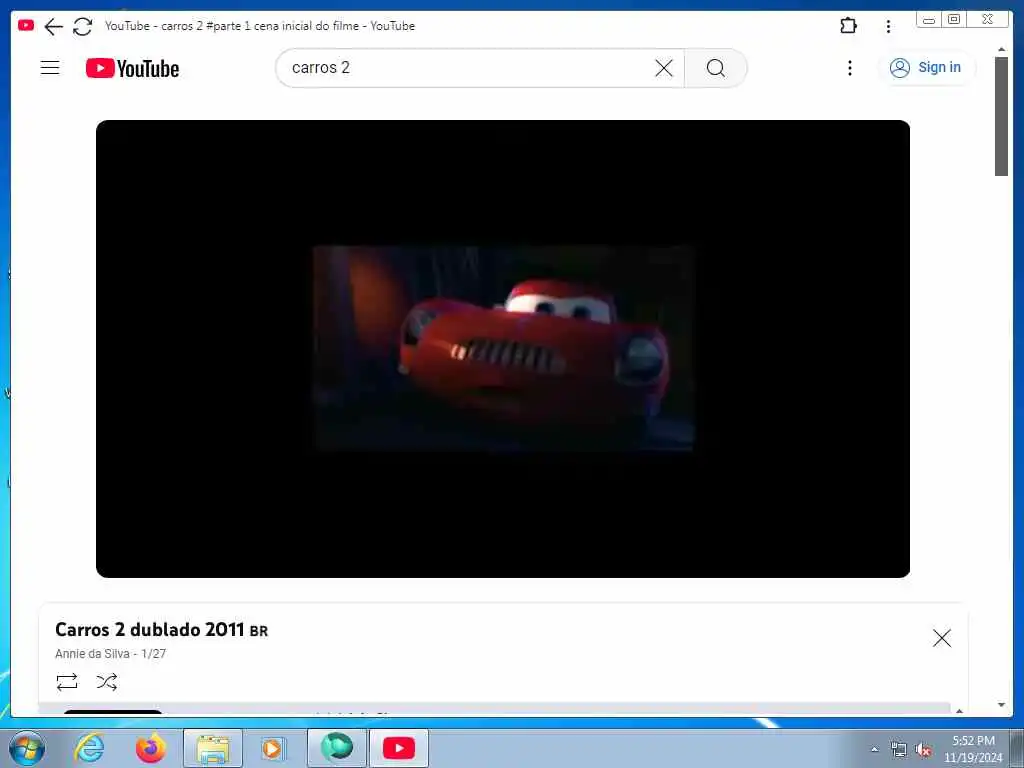Click the Sign in button
The height and width of the screenshot is (768, 1024).
926,67
